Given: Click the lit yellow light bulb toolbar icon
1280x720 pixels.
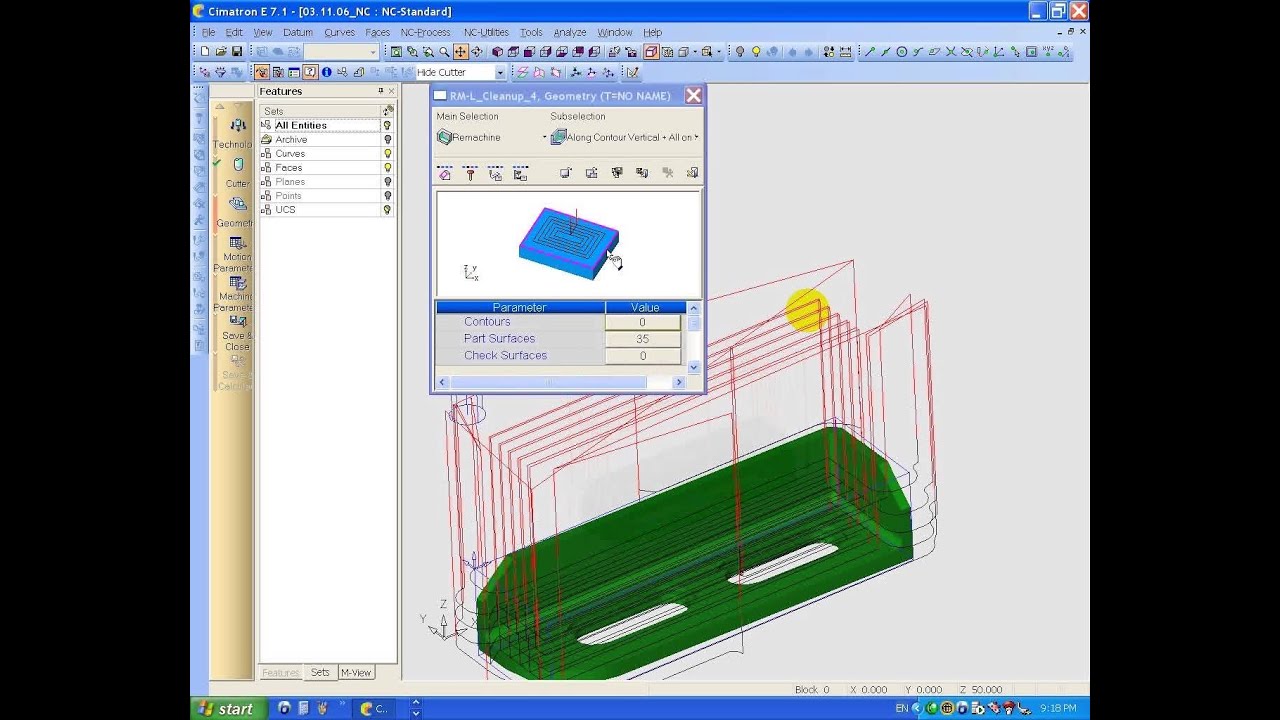Looking at the screenshot, I should 756,52.
